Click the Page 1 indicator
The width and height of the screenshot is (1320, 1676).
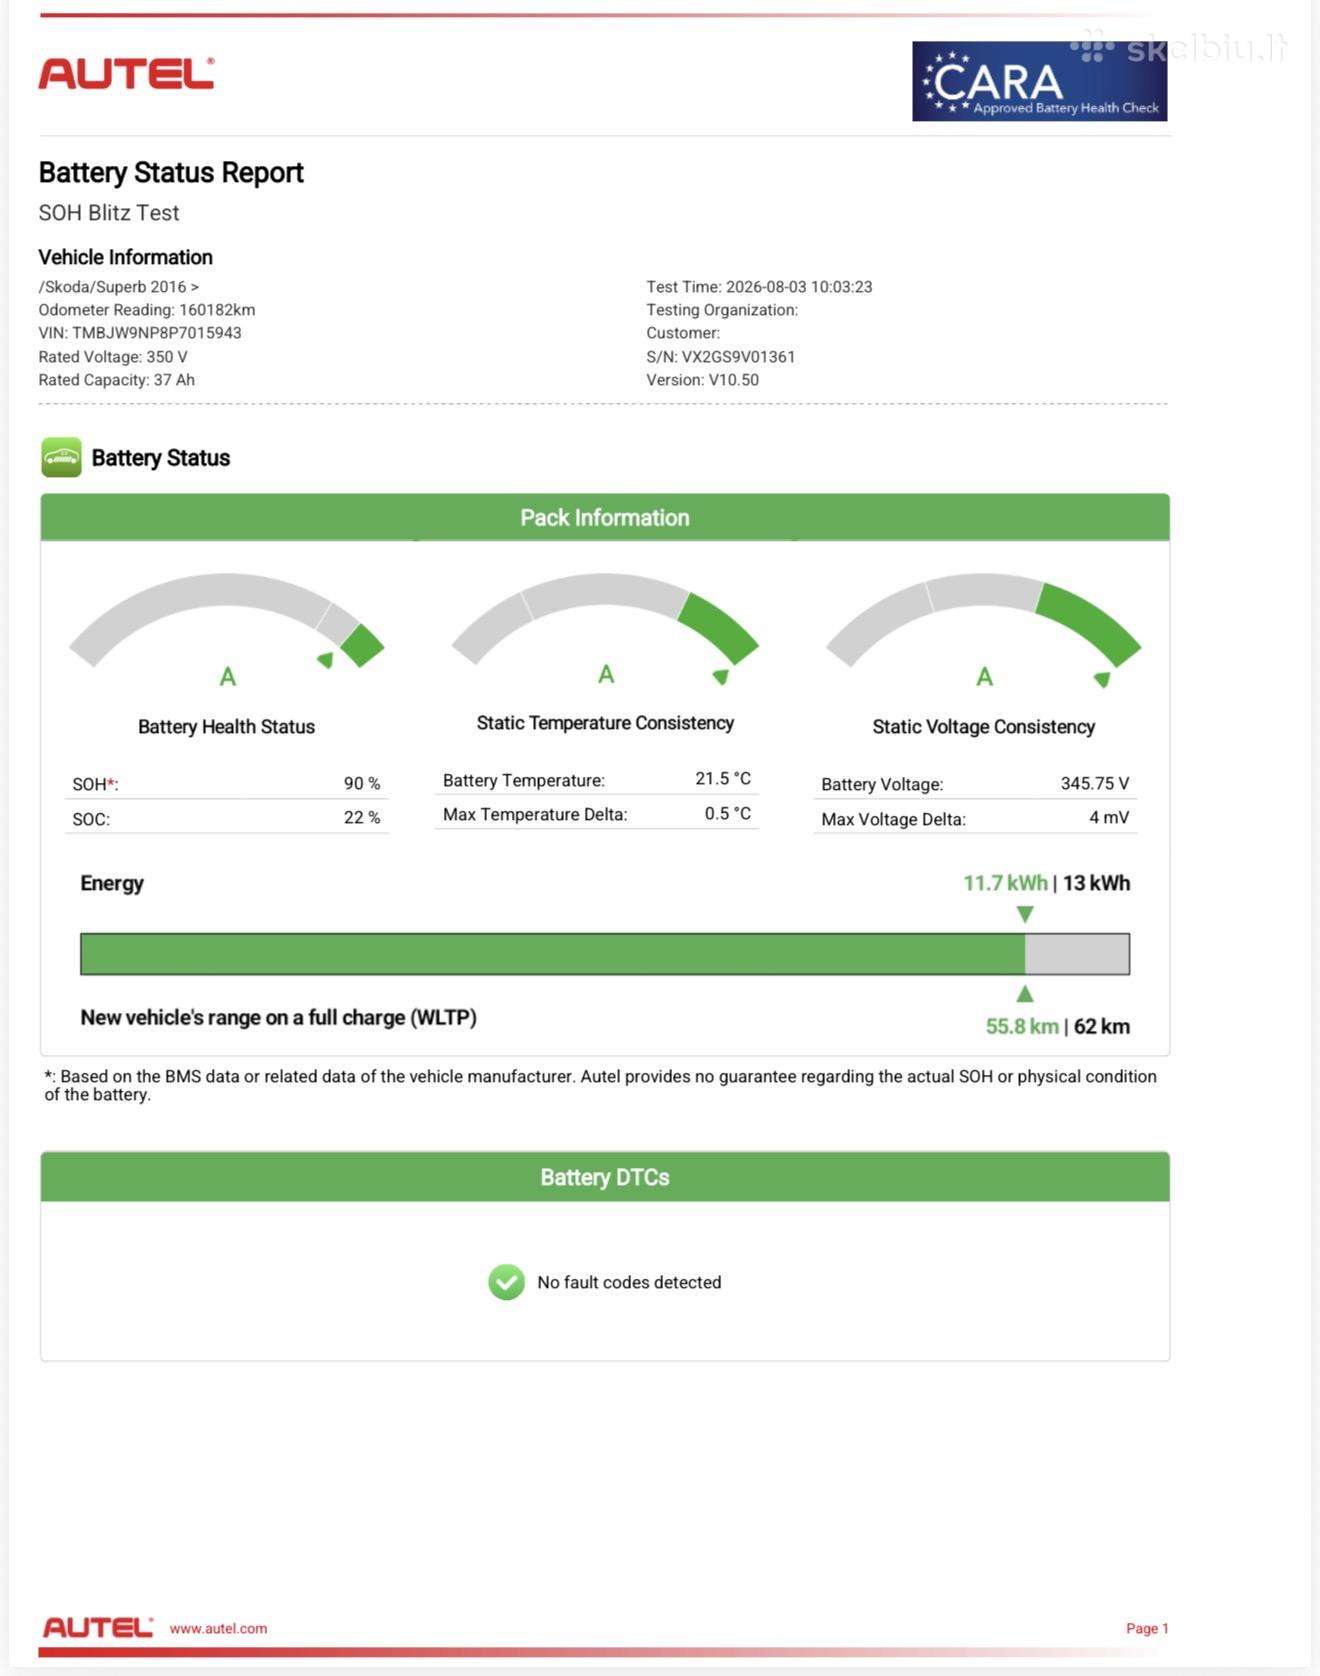click(1147, 1628)
